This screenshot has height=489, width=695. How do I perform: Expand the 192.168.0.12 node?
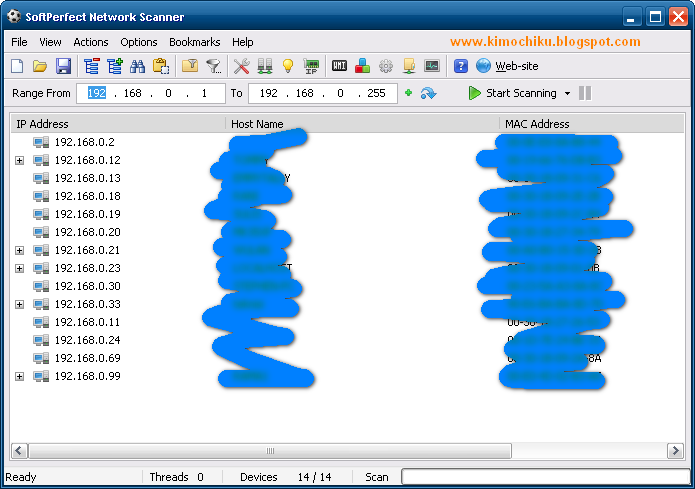coord(20,160)
